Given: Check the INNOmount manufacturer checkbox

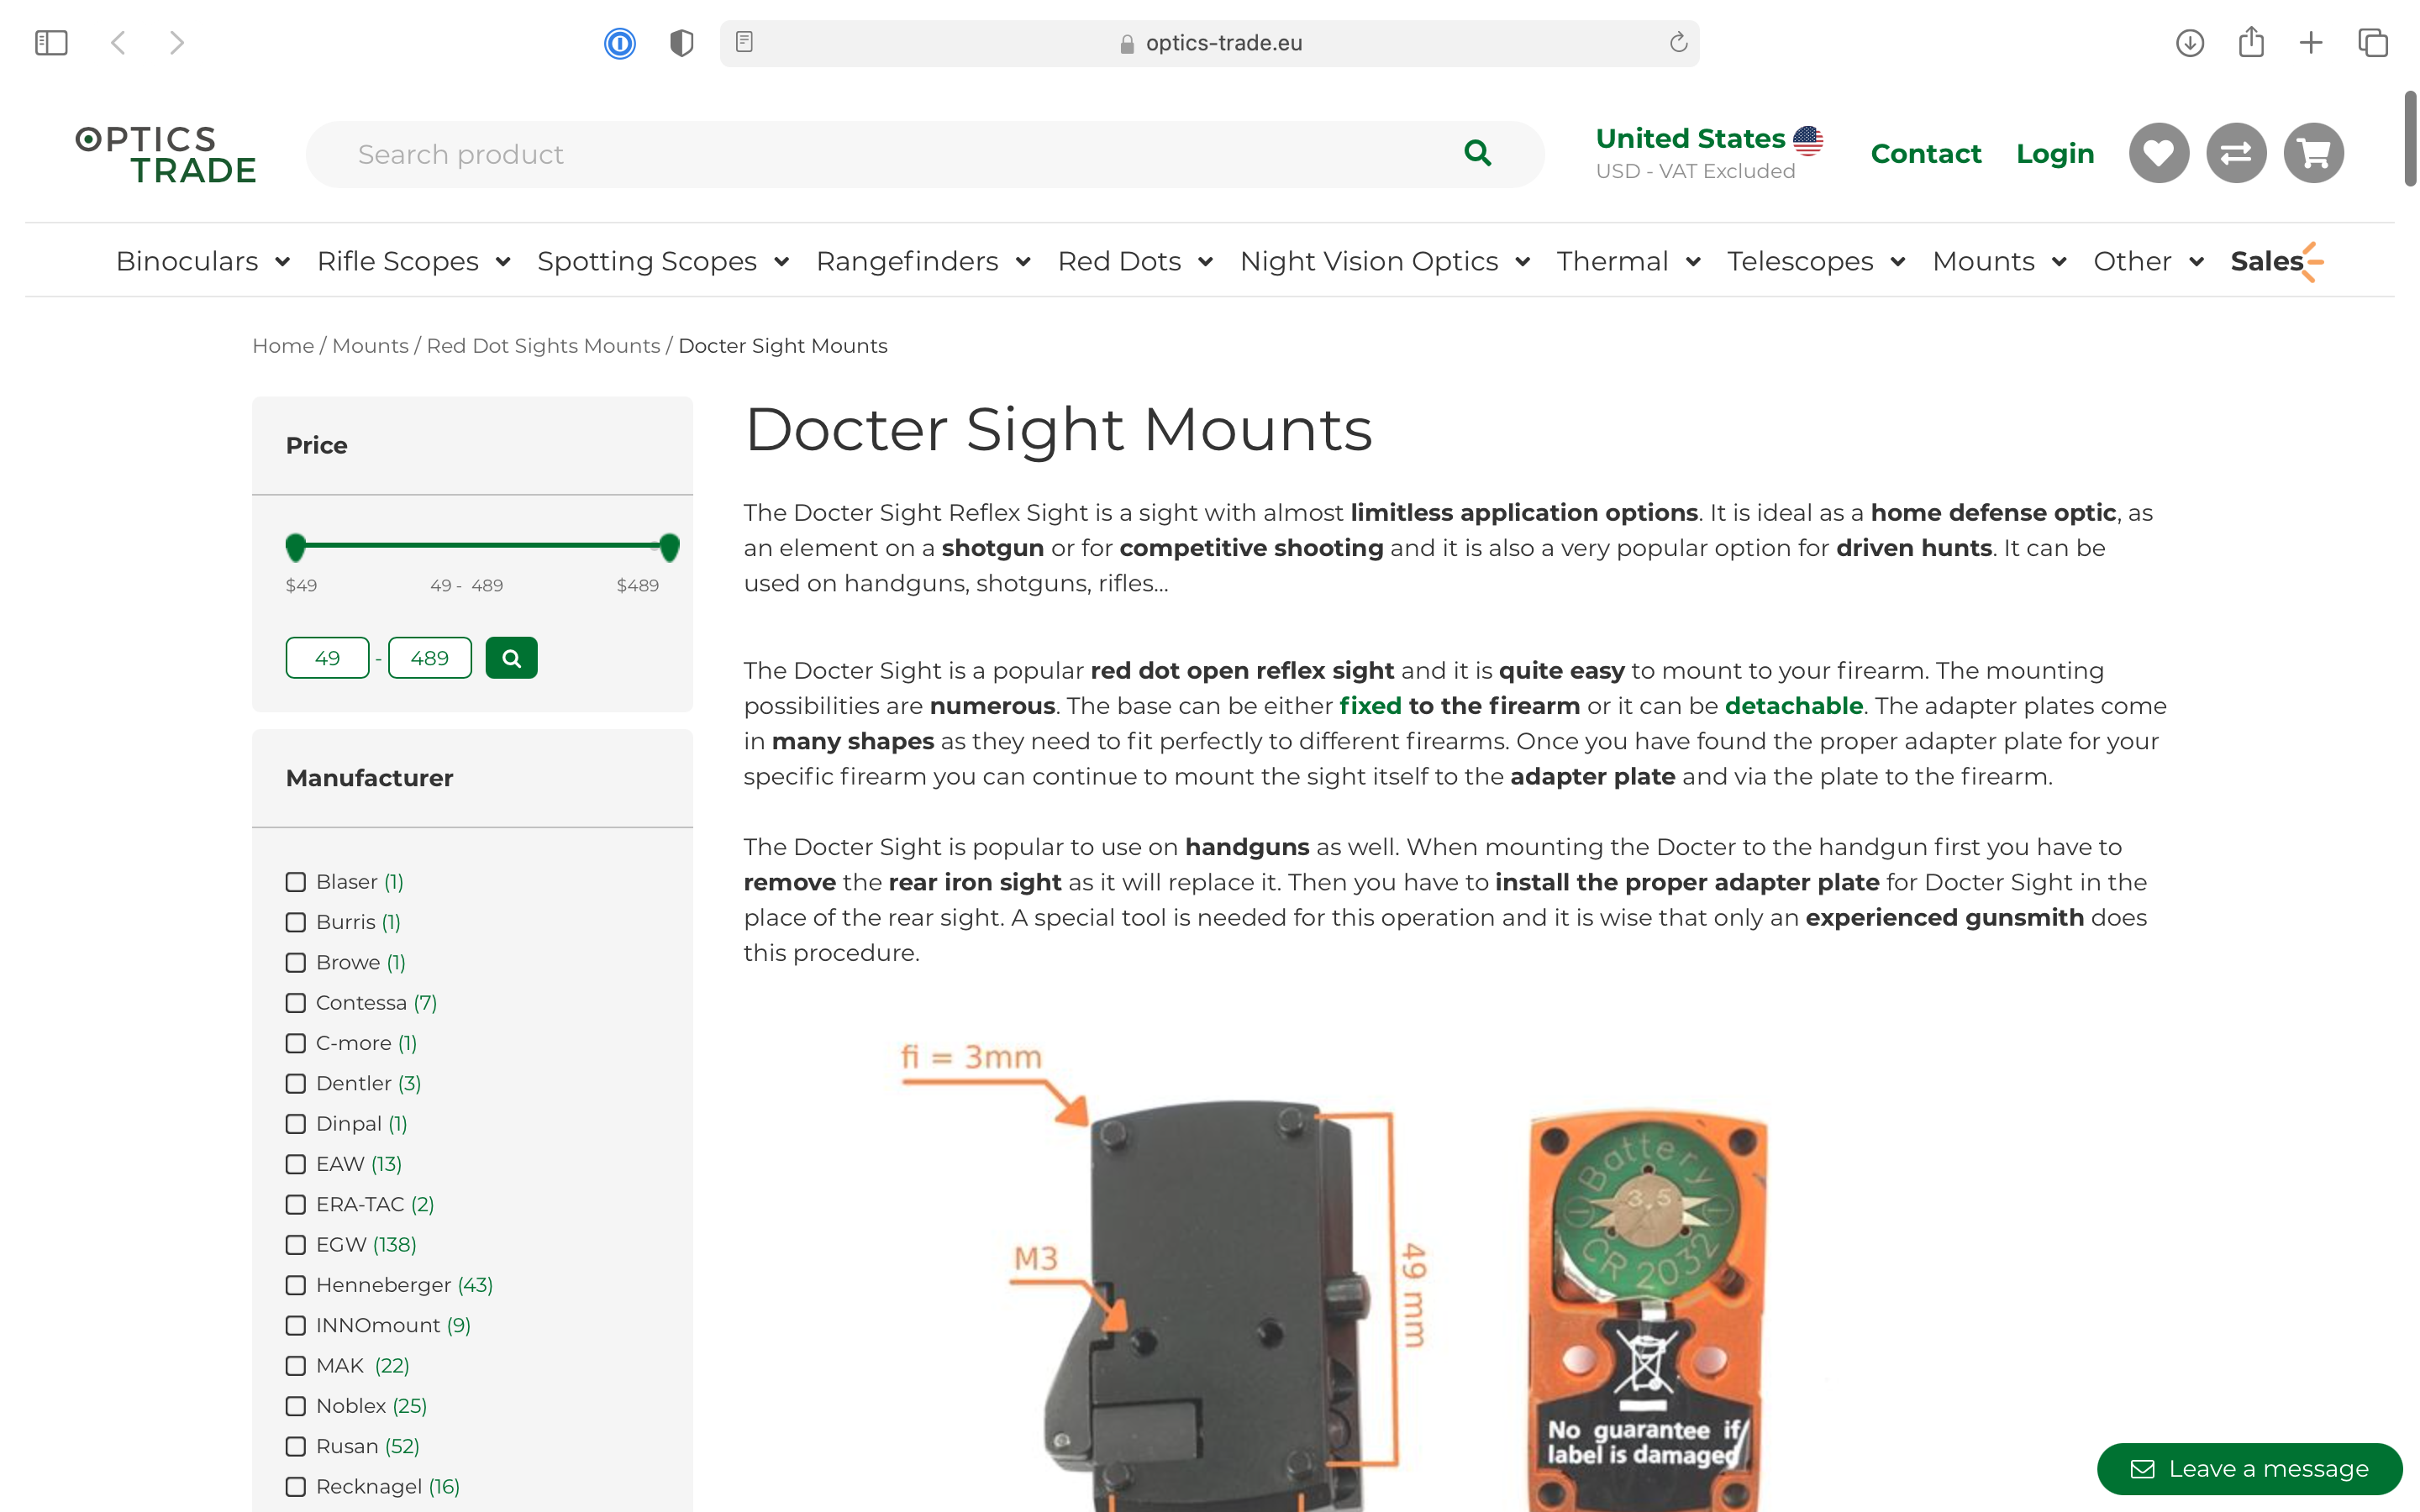Looking at the screenshot, I should click(295, 1326).
